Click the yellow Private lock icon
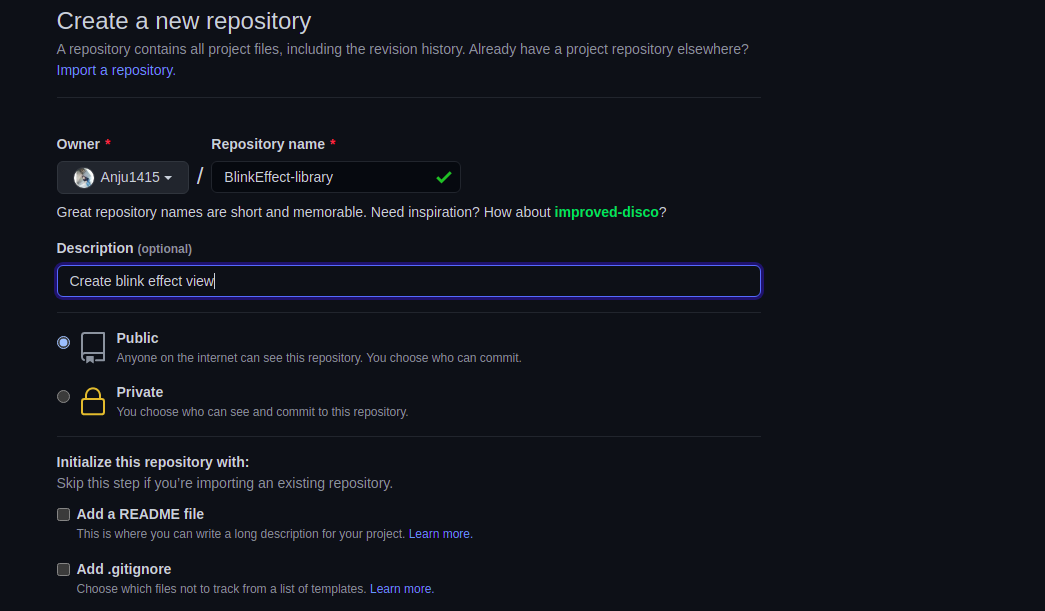This screenshot has height=611, width=1045. click(93, 400)
